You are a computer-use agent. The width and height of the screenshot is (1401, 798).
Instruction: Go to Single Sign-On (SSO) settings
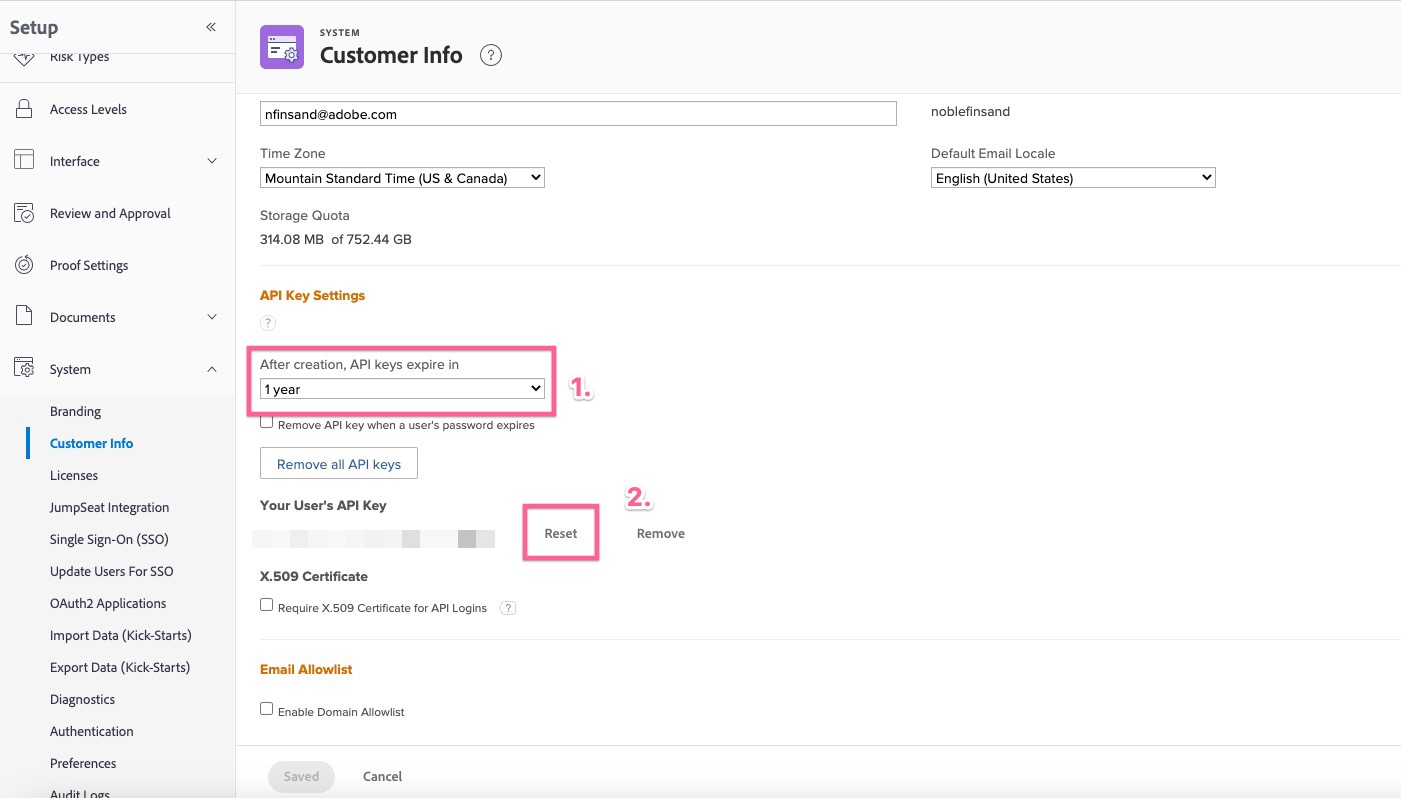tap(109, 539)
